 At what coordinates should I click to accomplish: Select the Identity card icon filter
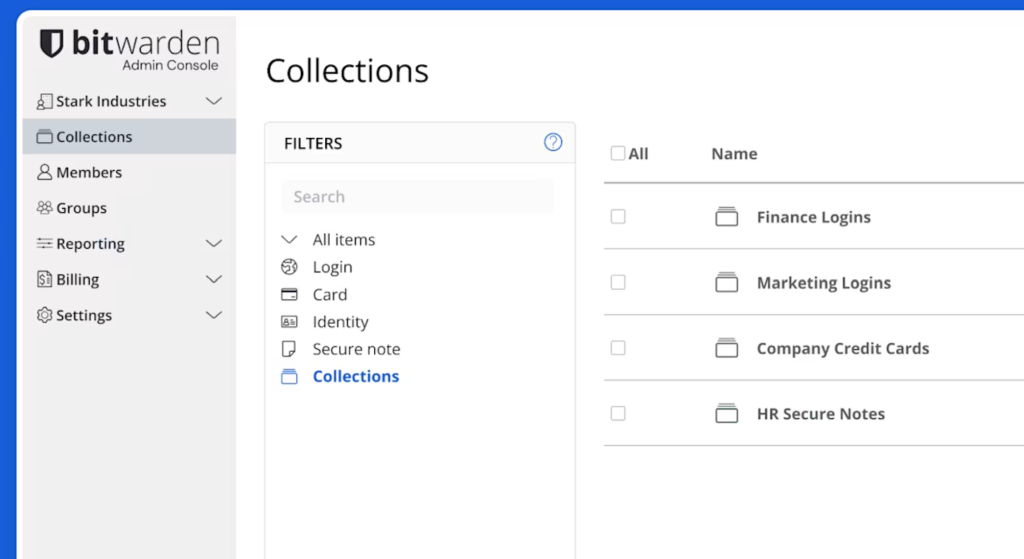pos(289,322)
